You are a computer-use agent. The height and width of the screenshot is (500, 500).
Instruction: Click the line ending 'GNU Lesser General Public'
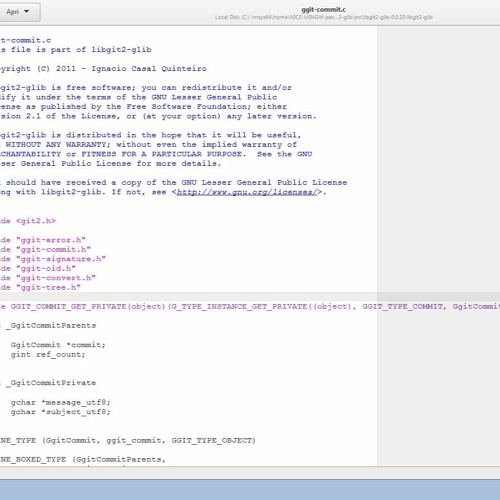pos(139,97)
